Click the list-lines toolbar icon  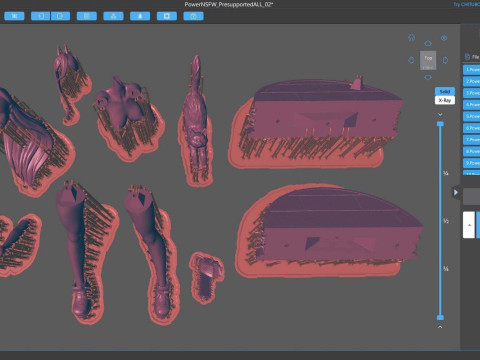[x=87, y=16]
